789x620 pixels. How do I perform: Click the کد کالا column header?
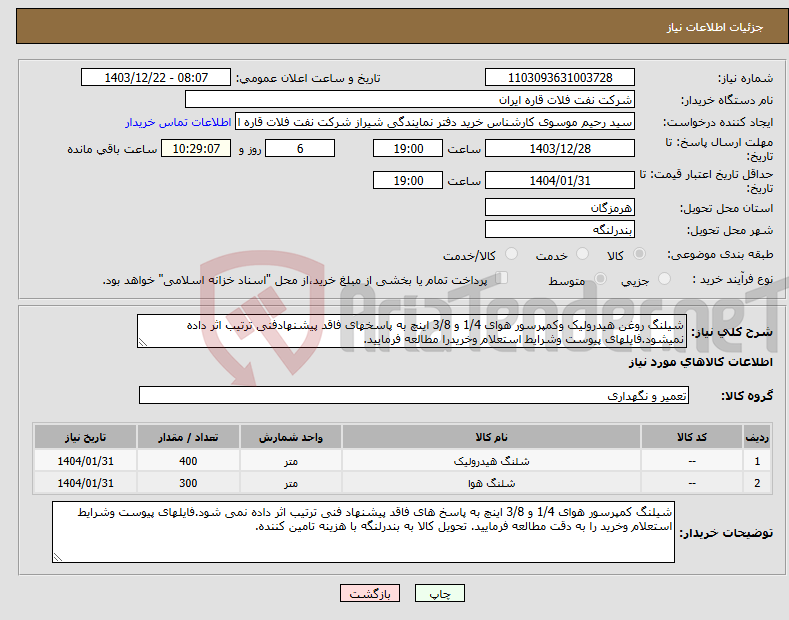tap(691, 437)
